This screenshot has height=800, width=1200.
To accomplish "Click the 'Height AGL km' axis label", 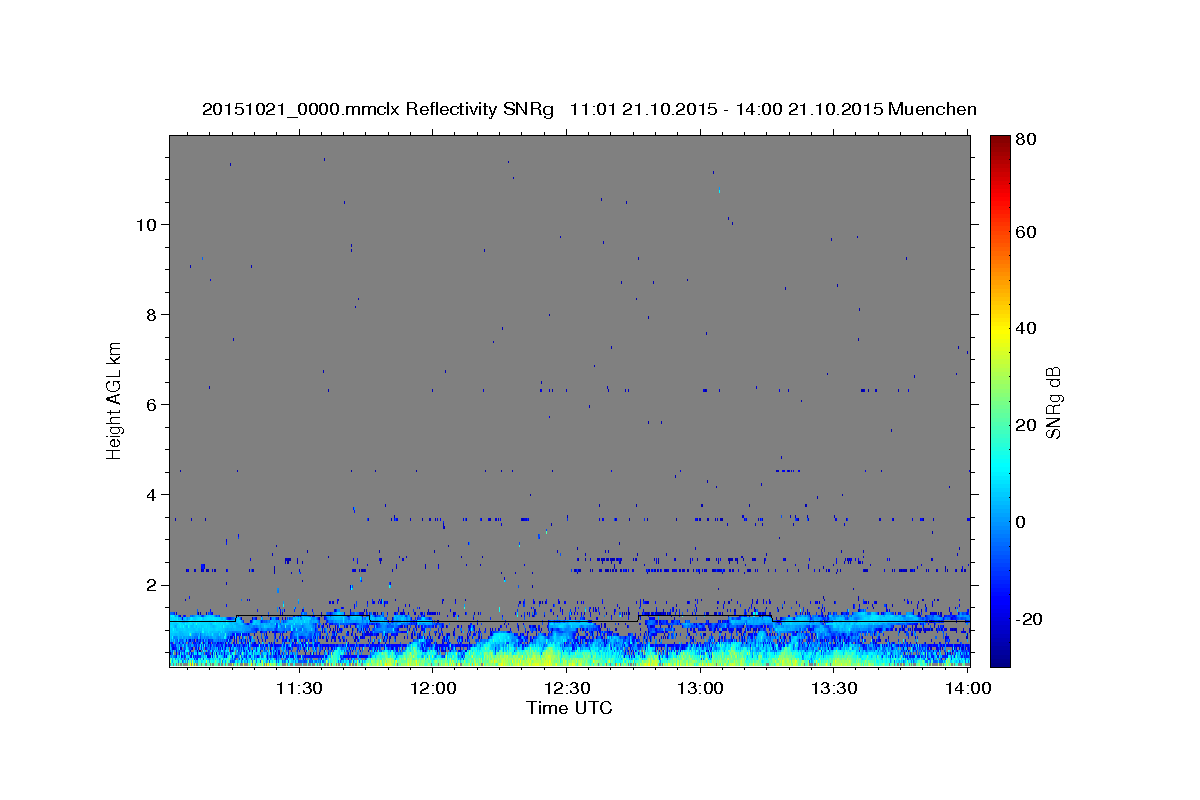I will pyautogui.click(x=115, y=400).
